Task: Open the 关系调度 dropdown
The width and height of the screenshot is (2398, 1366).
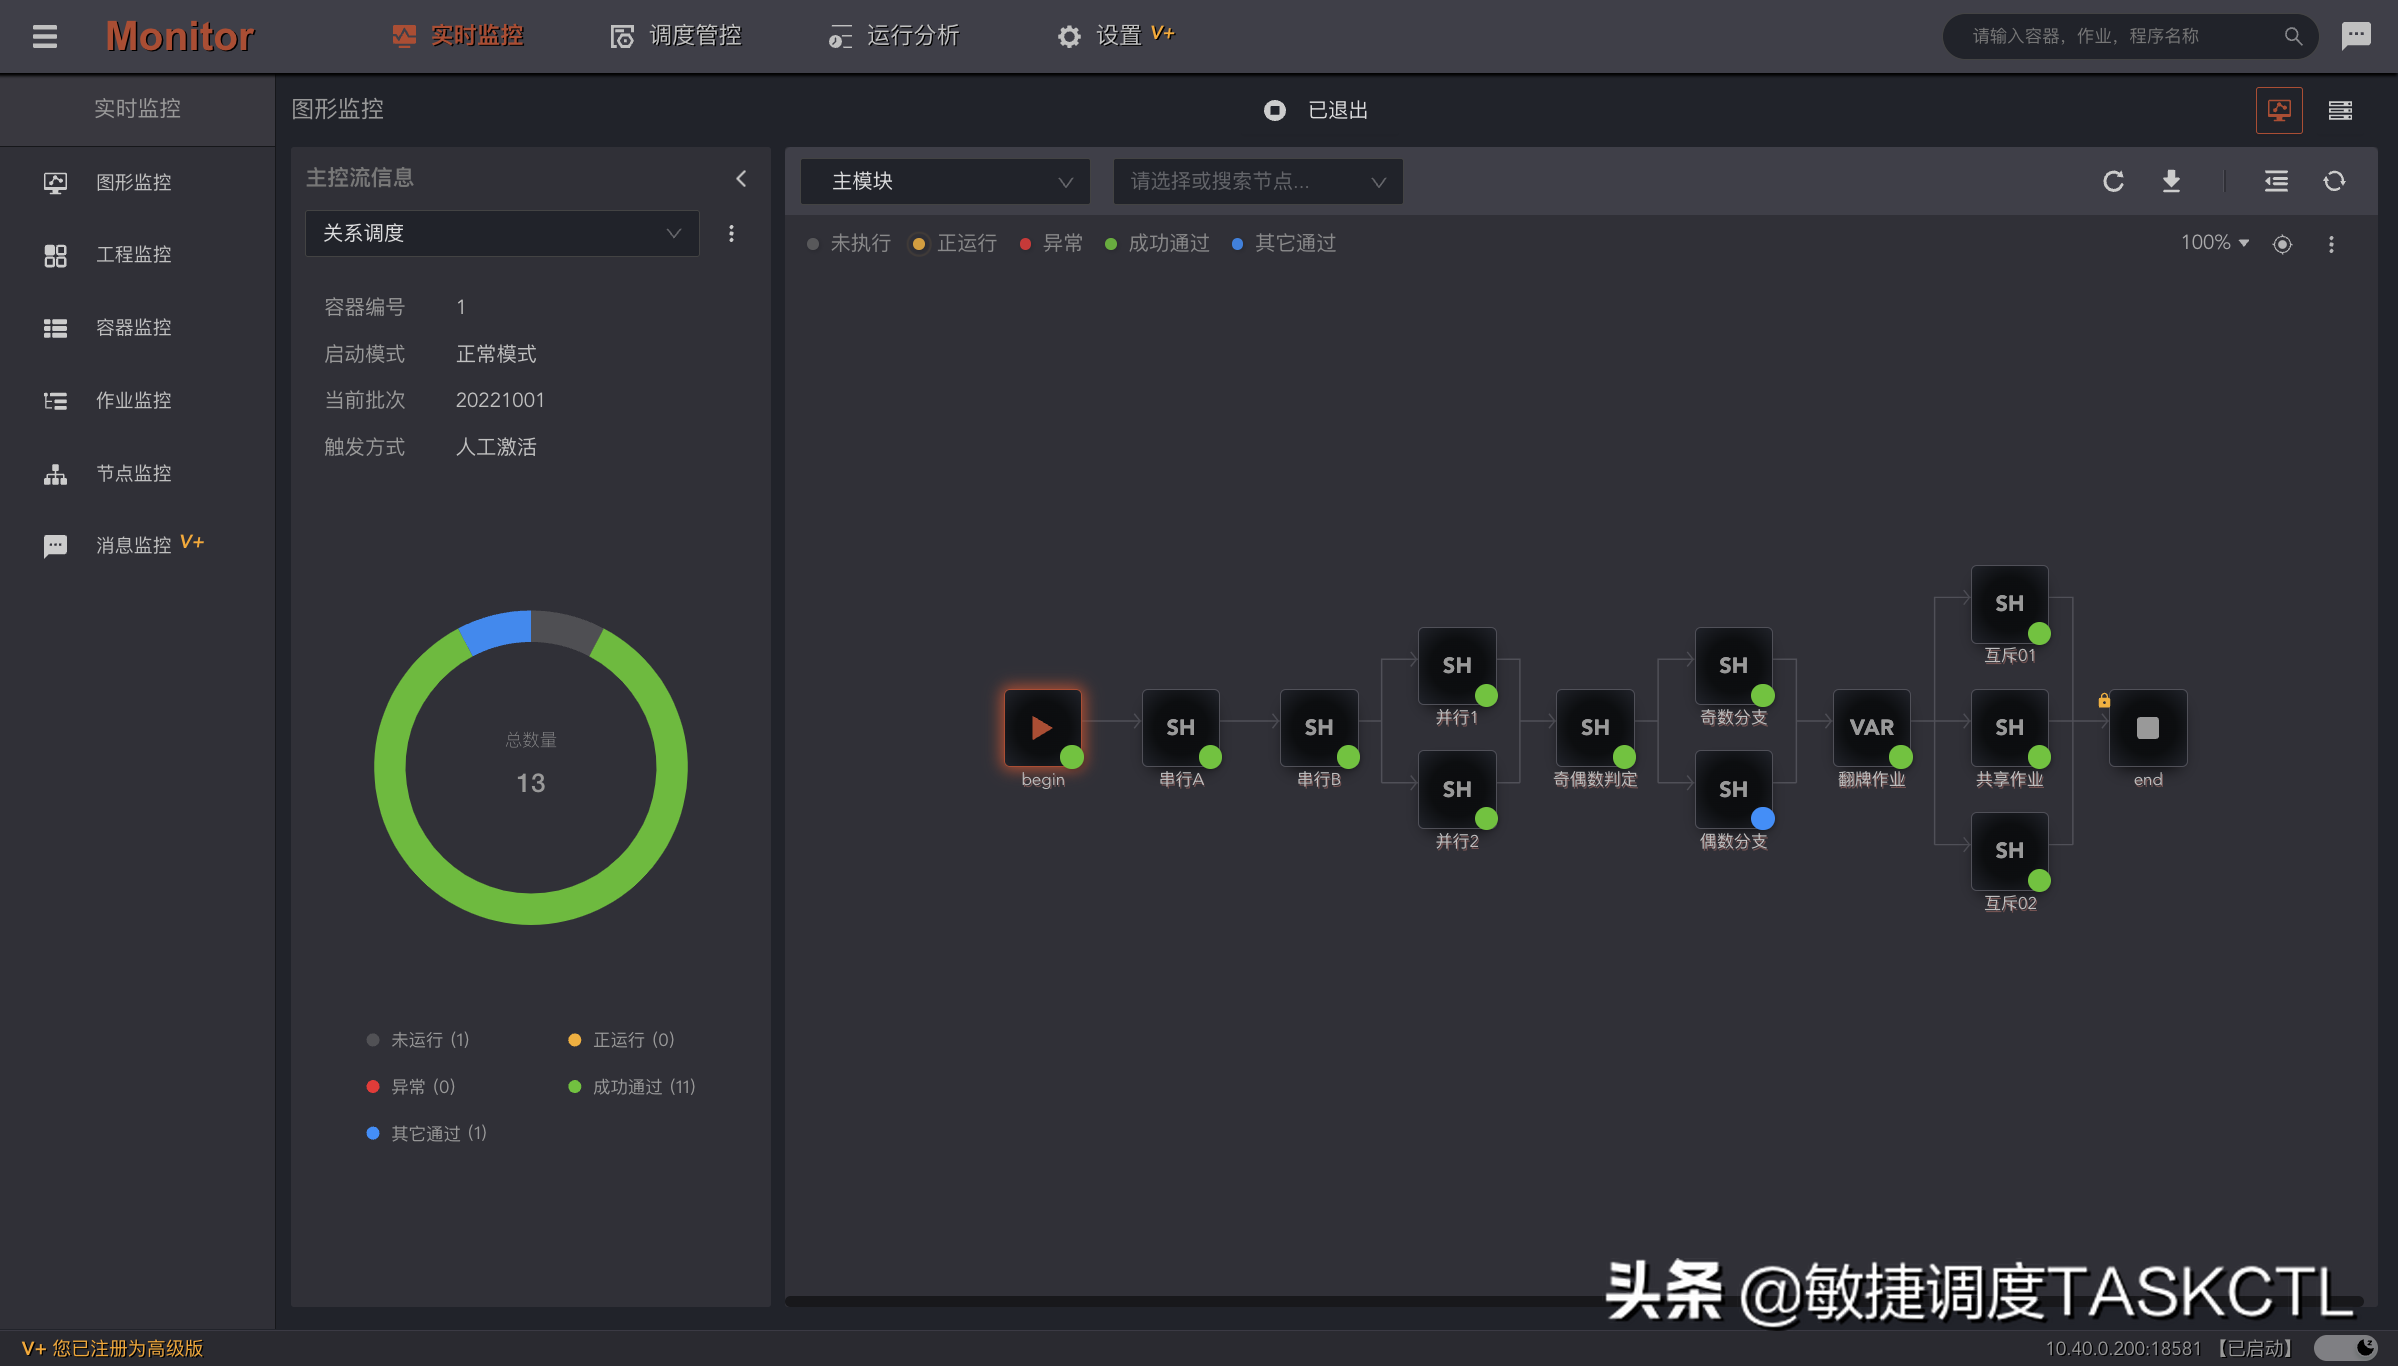Action: click(x=502, y=233)
